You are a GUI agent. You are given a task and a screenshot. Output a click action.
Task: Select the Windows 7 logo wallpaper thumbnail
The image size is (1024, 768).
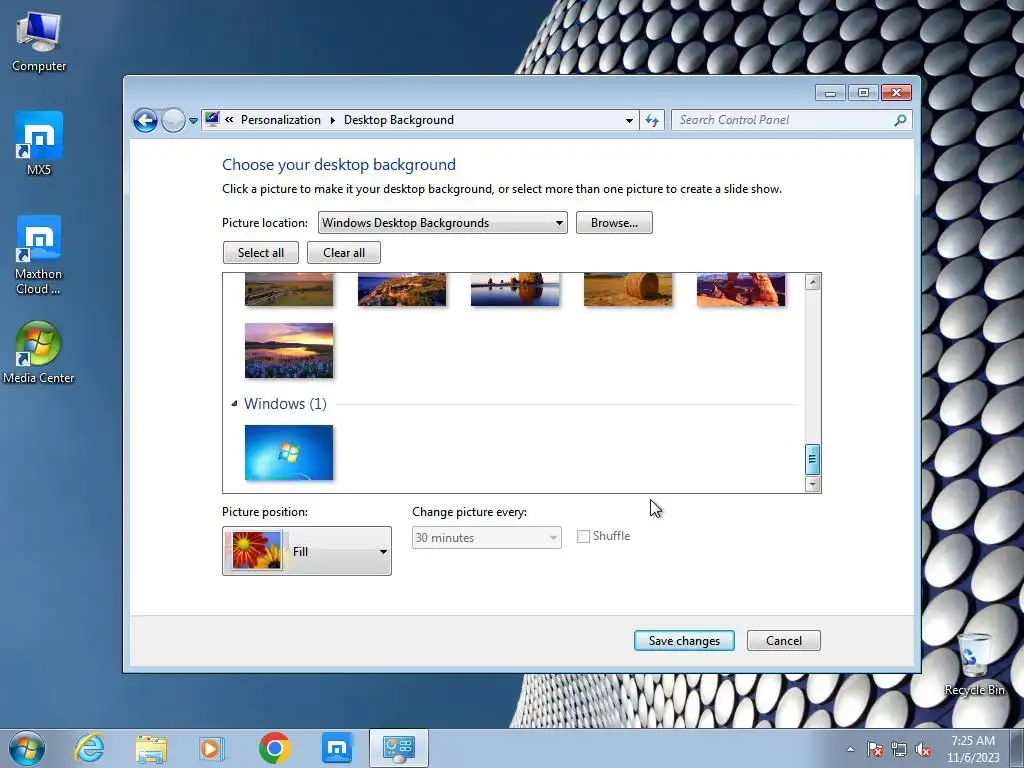tap(289, 453)
